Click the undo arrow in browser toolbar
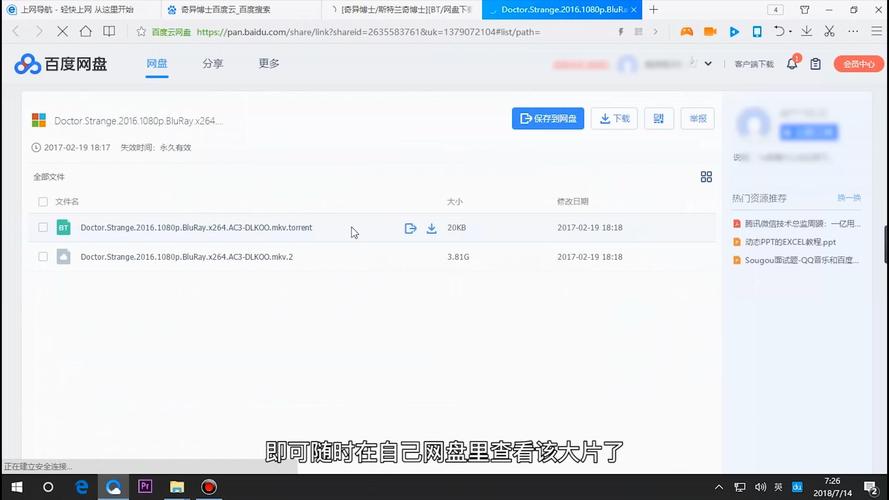The image size is (889, 500). [779, 32]
